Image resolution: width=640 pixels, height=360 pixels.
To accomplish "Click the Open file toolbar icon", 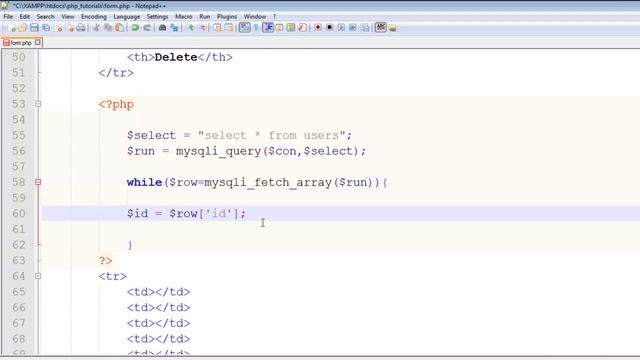I will click(x=22, y=28).
